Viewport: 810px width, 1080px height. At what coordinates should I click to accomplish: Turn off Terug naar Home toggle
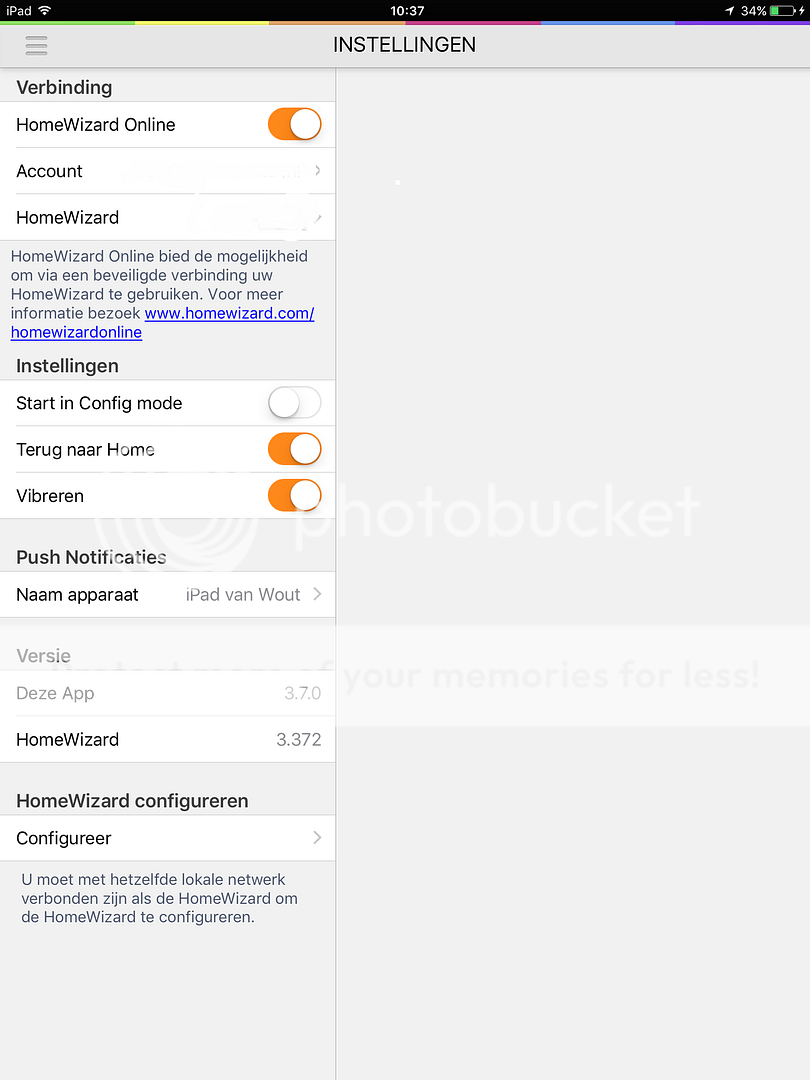[x=295, y=449]
